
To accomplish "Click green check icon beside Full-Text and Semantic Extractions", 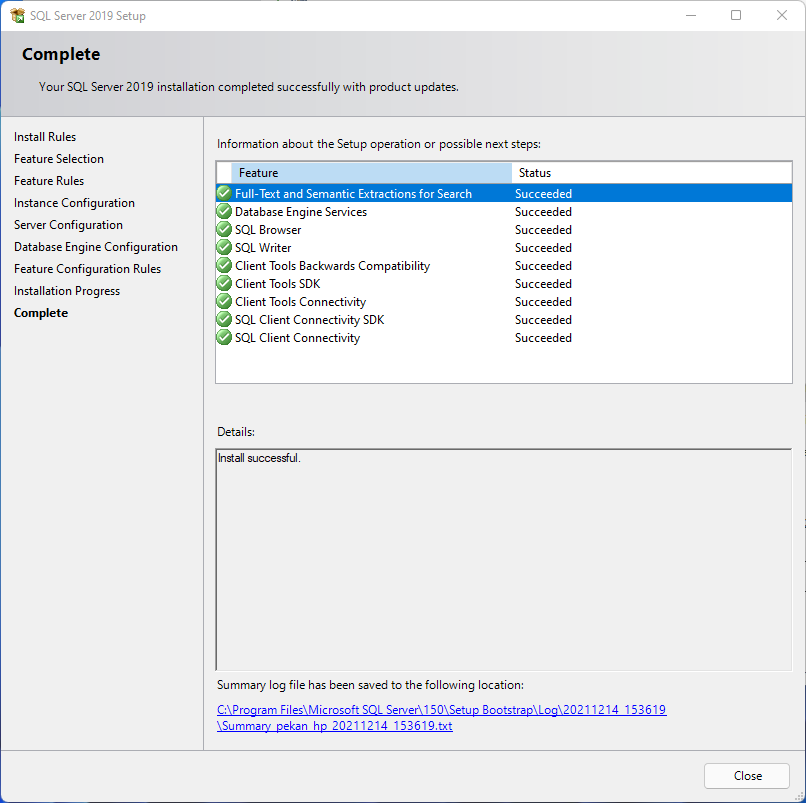I will point(224,193).
